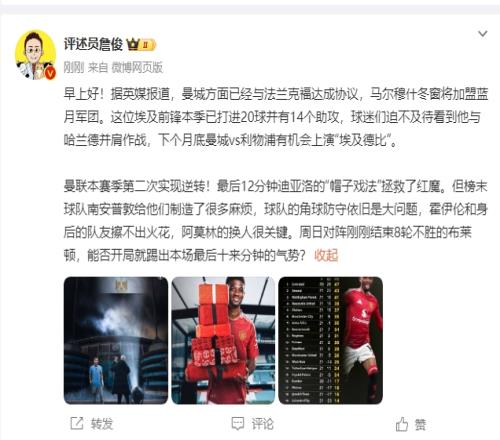This screenshot has height=440, width=500.
Task: Click the 转发 repost label
Action: click(102, 424)
